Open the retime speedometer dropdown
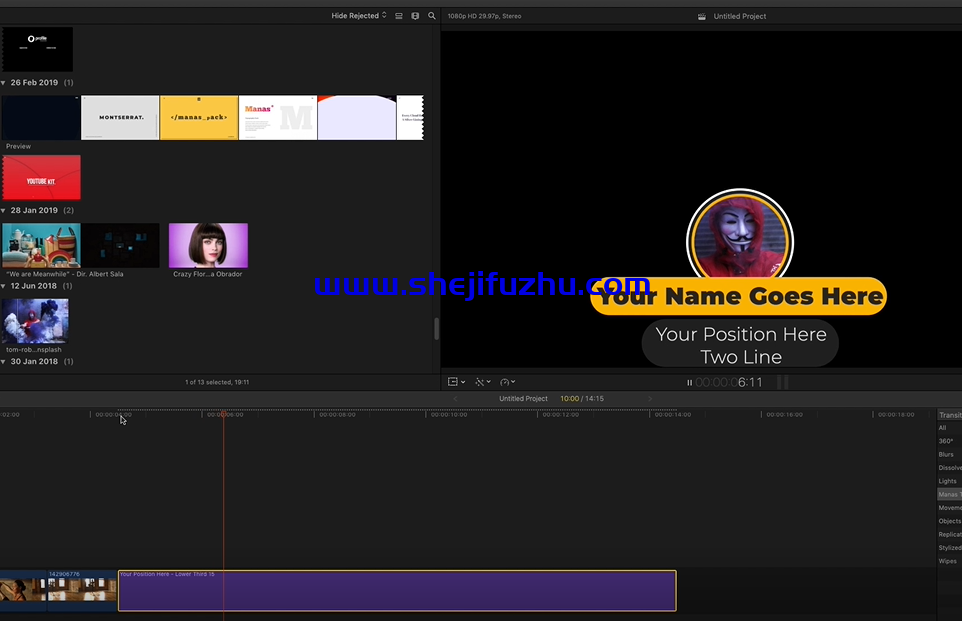This screenshot has height=621, width=962. click(x=507, y=382)
